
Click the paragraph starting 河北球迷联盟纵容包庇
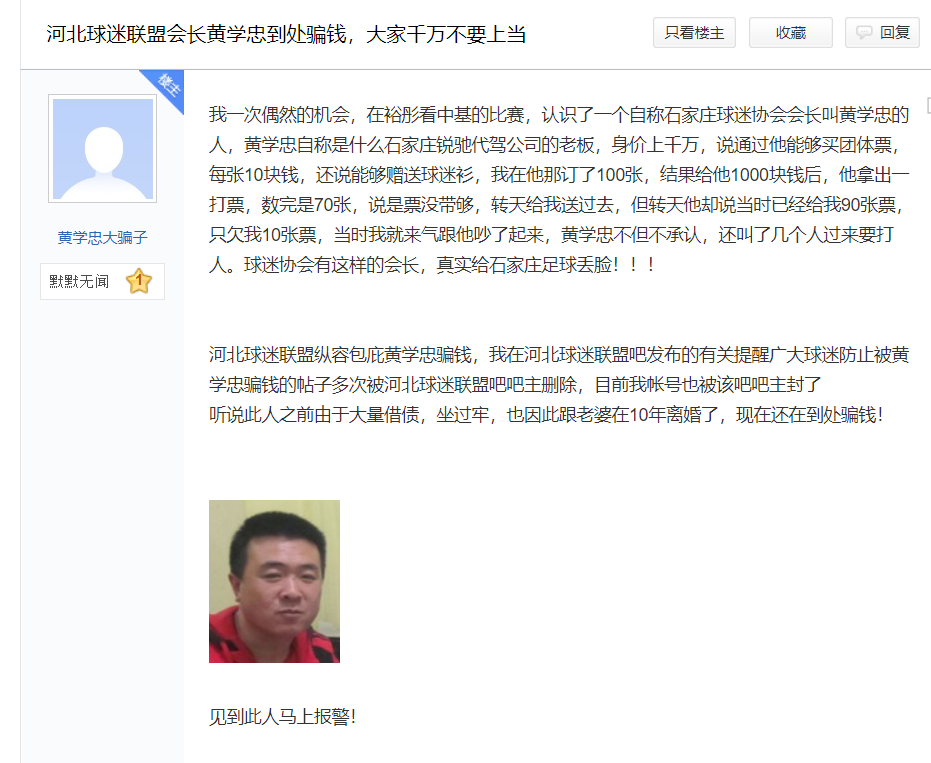559,369
